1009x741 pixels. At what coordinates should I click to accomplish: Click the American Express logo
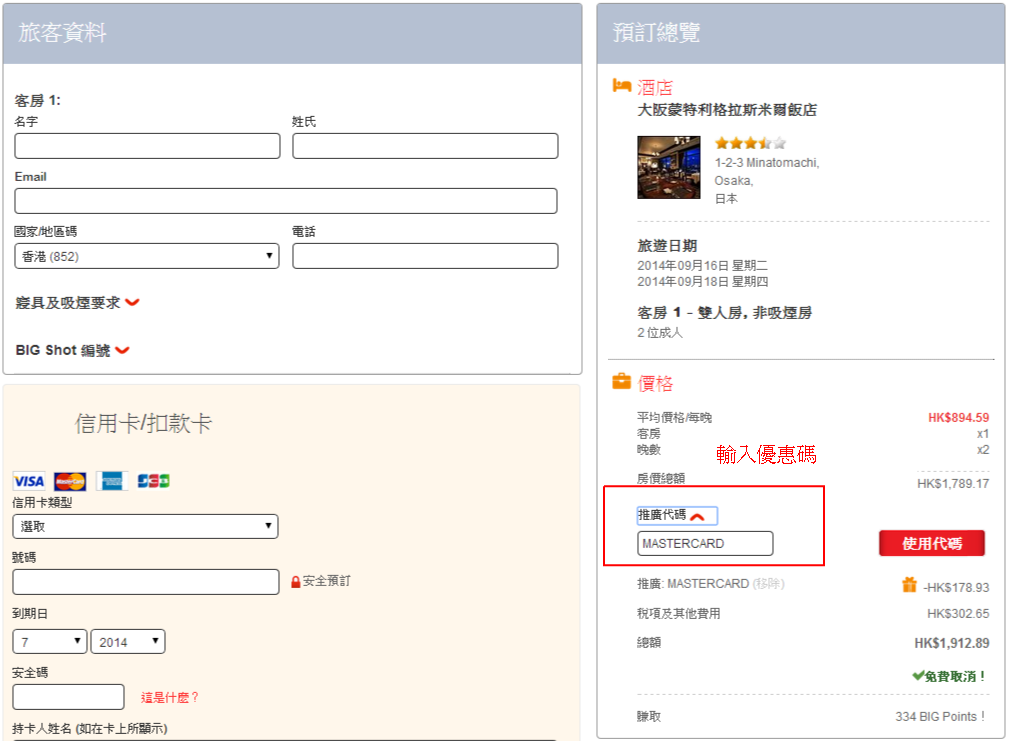point(111,481)
